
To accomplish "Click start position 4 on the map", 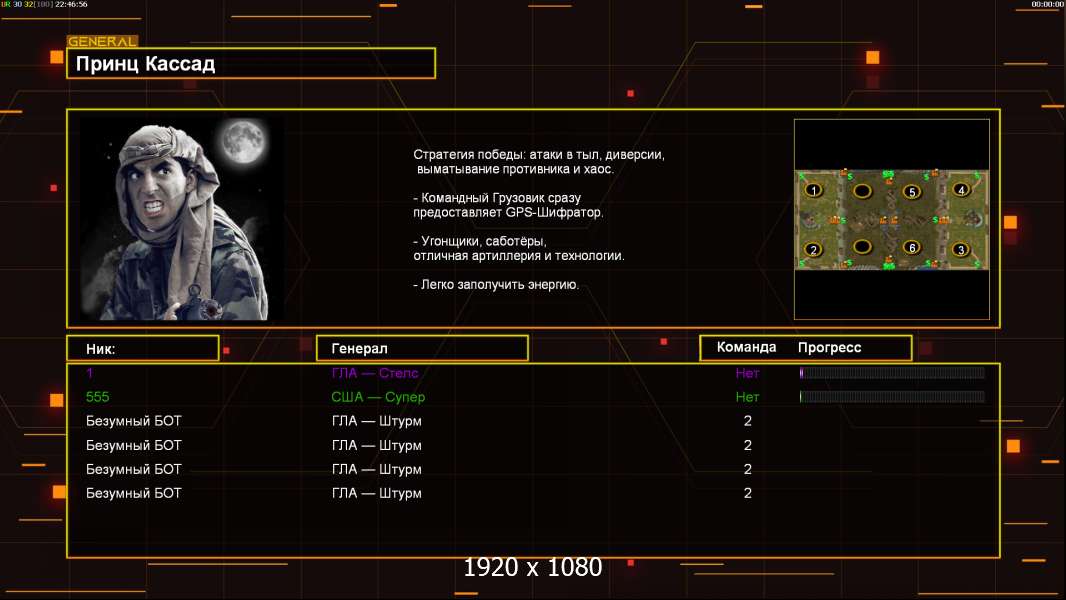I will pyautogui.click(x=961, y=190).
